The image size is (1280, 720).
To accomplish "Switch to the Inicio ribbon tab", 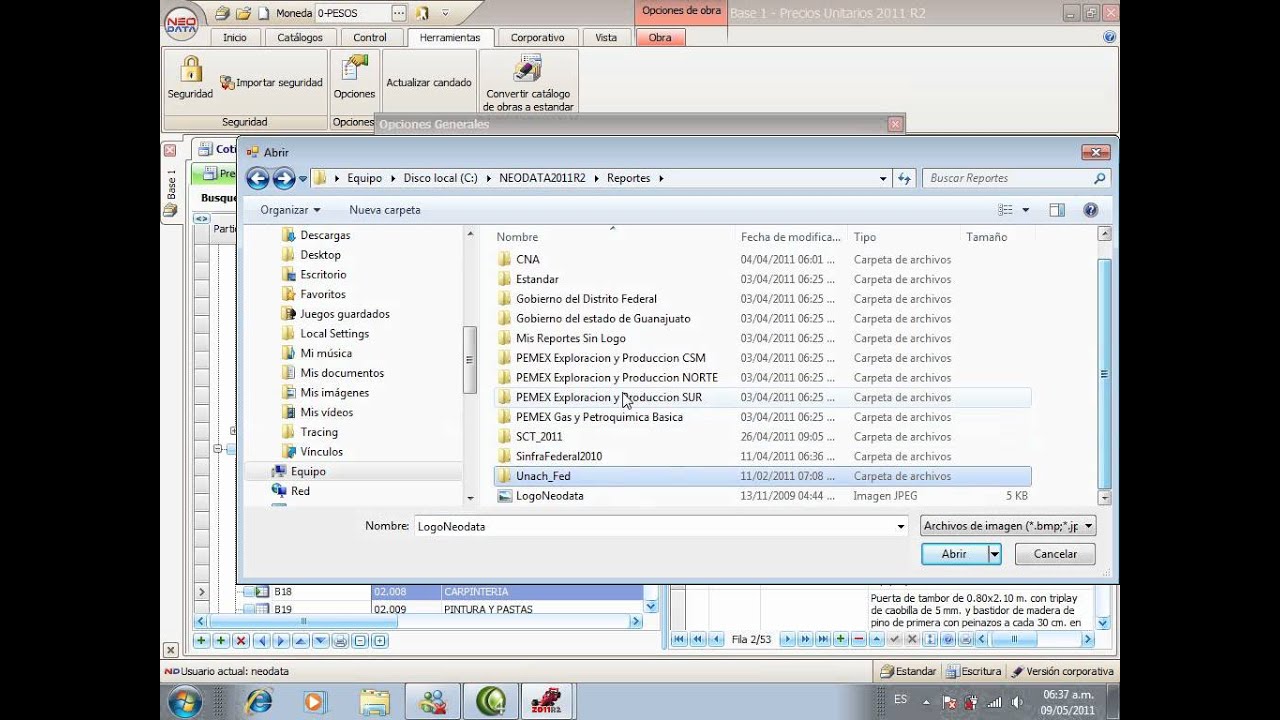I will (x=235, y=38).
